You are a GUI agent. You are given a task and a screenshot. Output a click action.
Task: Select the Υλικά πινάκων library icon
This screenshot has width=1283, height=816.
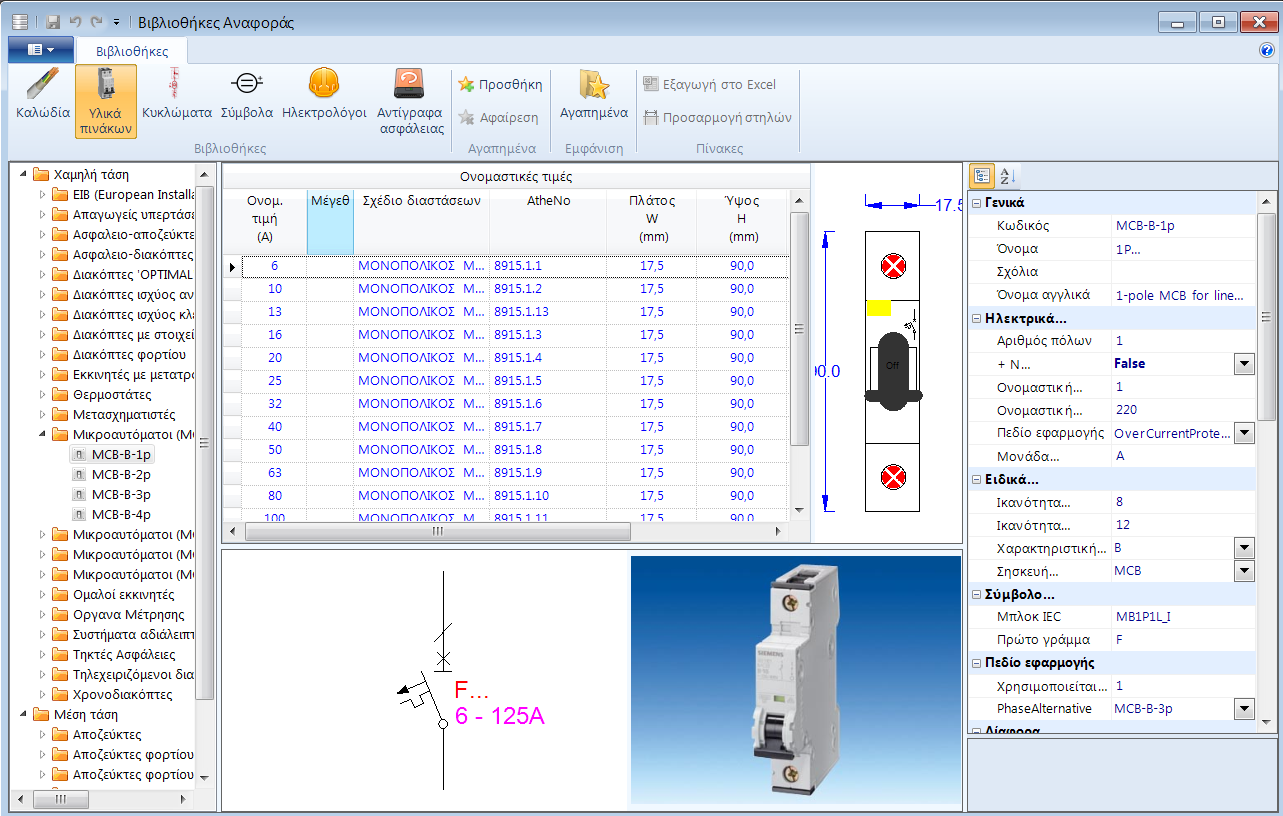tap(104, 95)
